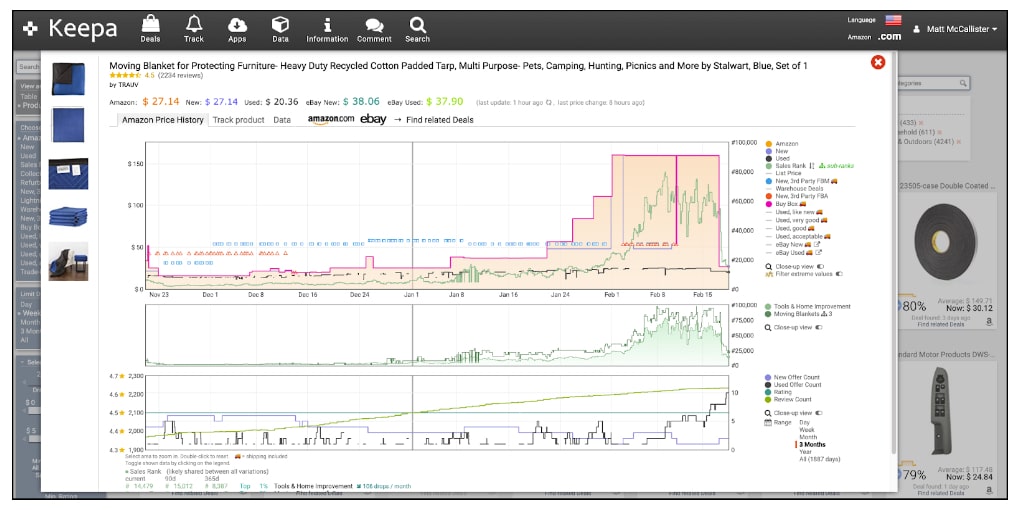Screen dimensions: 1014x510
Task: Open the Track bell icon page
Action: [193, 29]
